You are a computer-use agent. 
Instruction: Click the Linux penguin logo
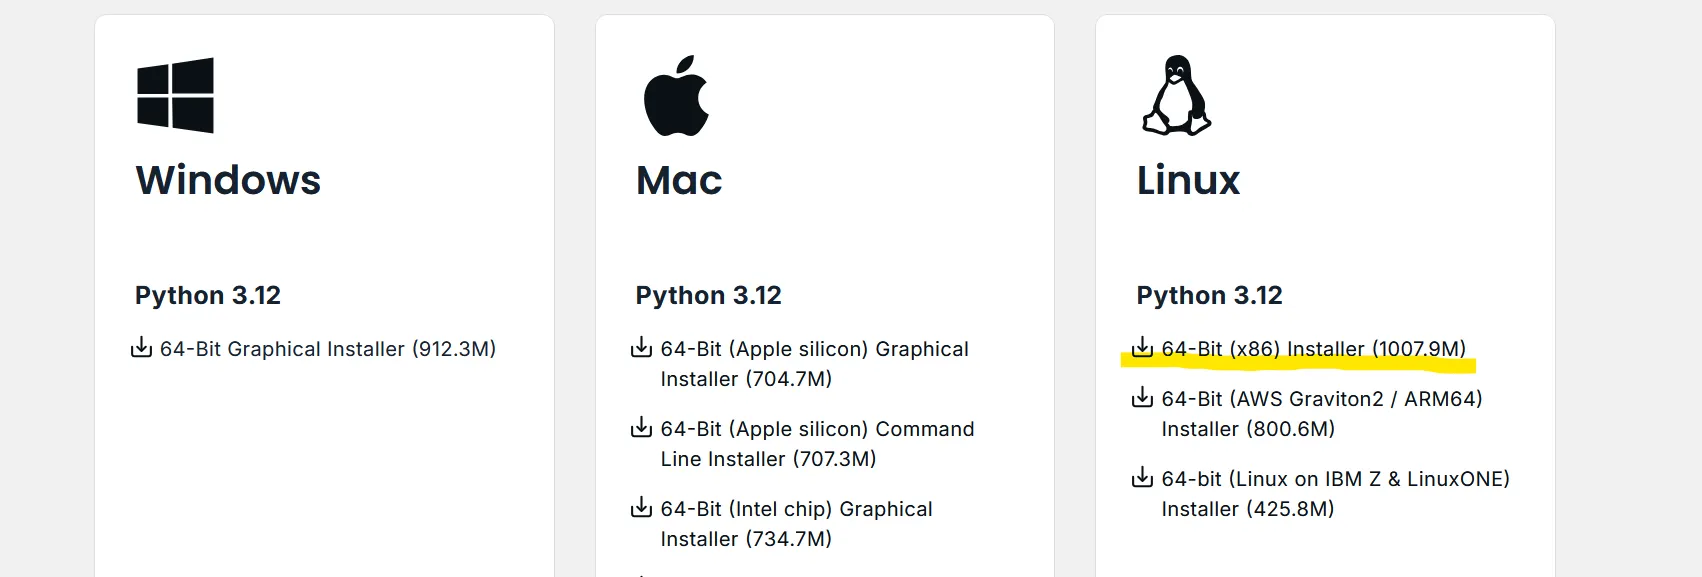coord(1176,95)
